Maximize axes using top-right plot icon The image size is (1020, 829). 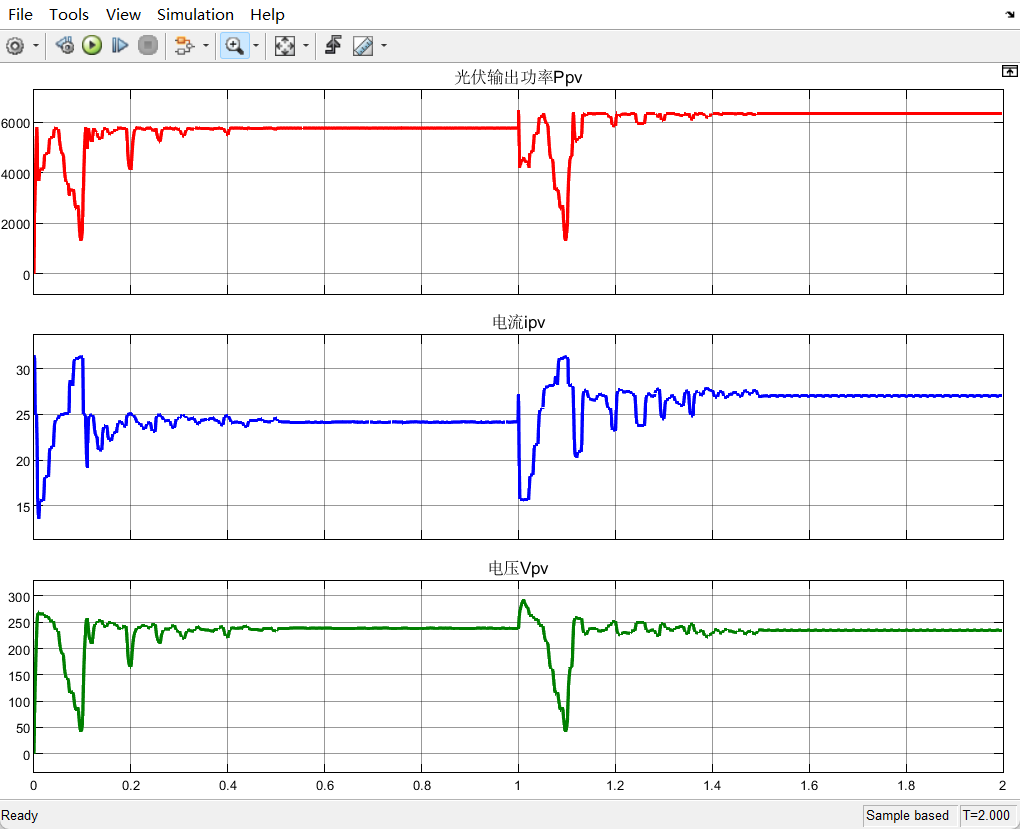1009,71
